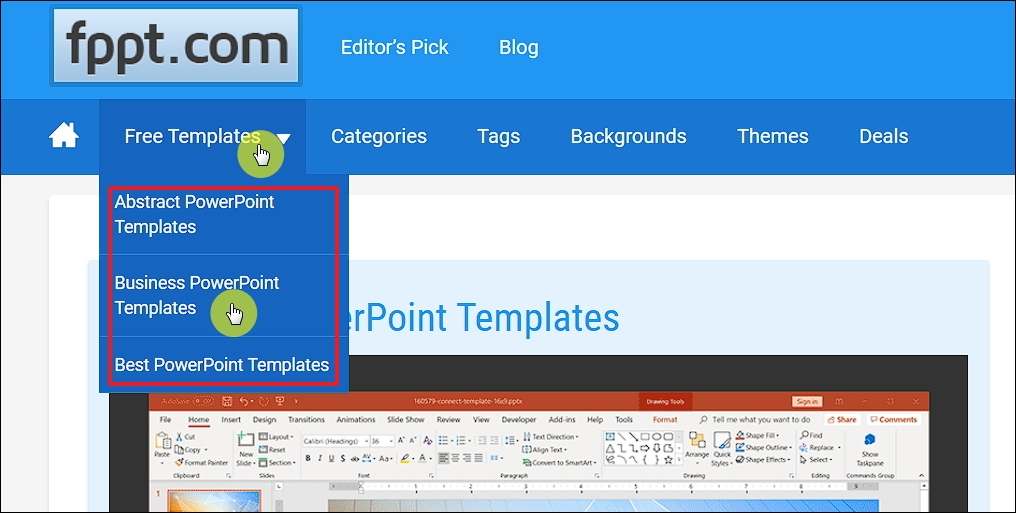Click the Share button in PowerPoint
The image size is (1016, 513).
[x=842, y=420]
